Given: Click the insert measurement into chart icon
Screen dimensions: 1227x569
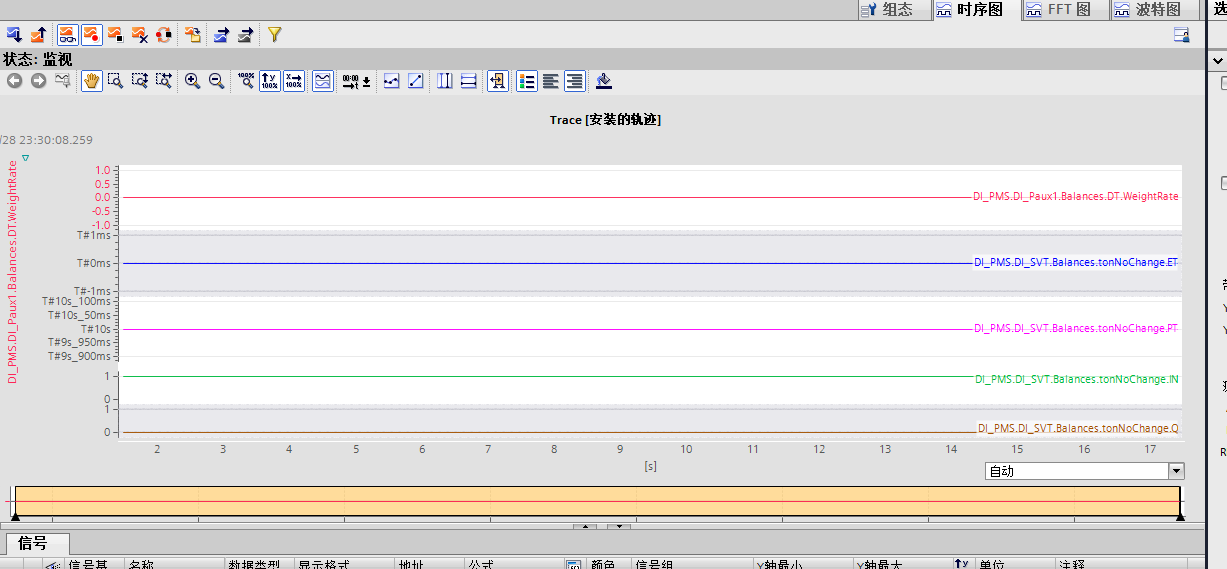Looking at the screenshot, I should 498,81.
